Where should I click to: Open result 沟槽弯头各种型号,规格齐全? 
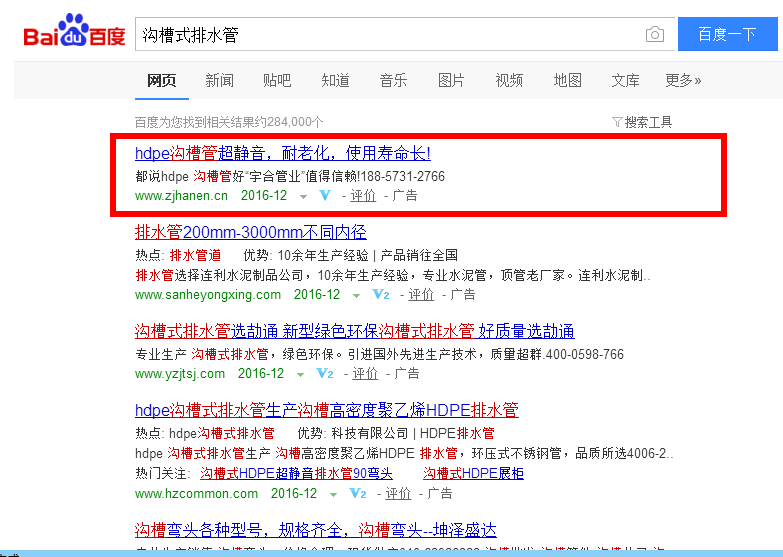tap(316, 530)
